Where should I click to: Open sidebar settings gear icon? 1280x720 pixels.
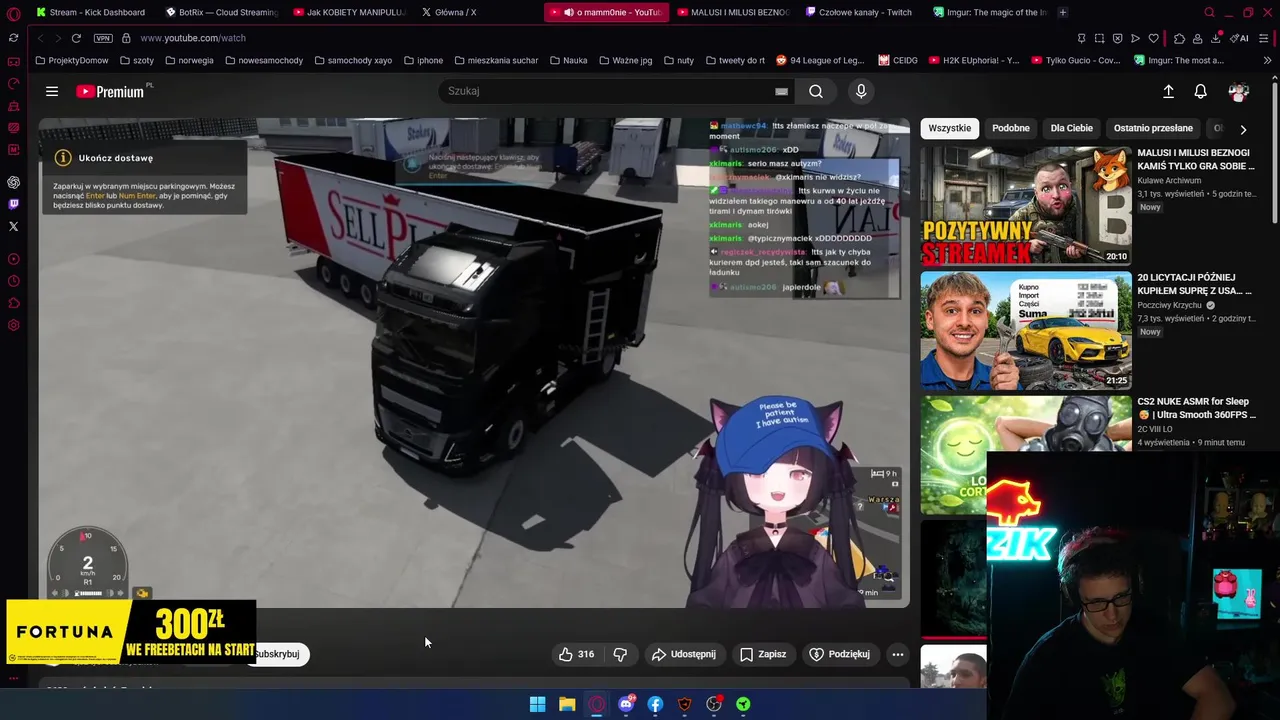(13, 325)
